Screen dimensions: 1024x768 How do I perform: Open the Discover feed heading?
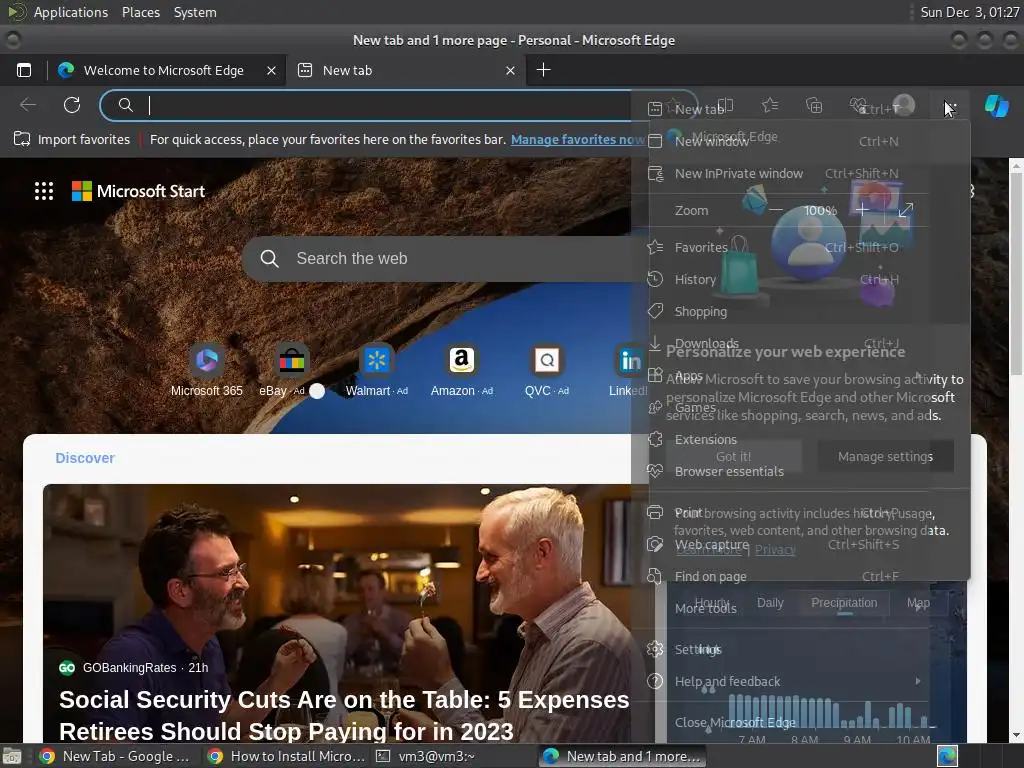pyautogui.click(x=85, y=458)
